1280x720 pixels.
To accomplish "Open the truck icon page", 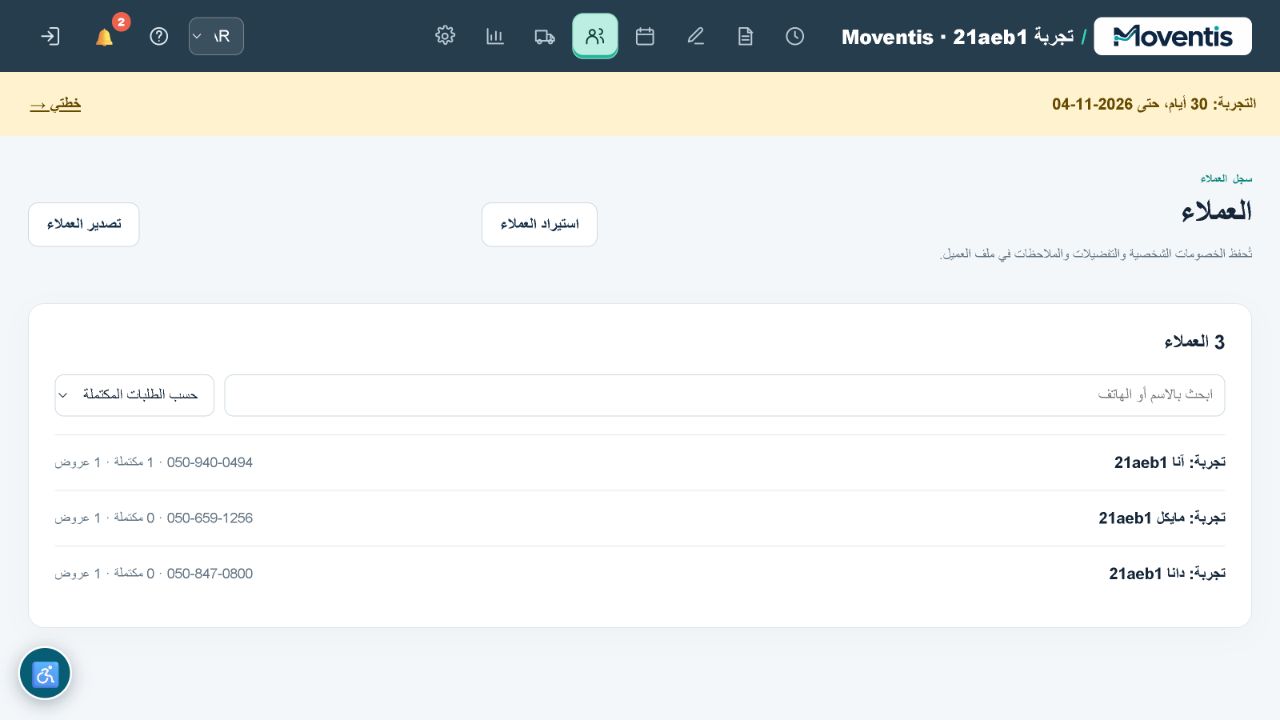I will click(545, 36).
